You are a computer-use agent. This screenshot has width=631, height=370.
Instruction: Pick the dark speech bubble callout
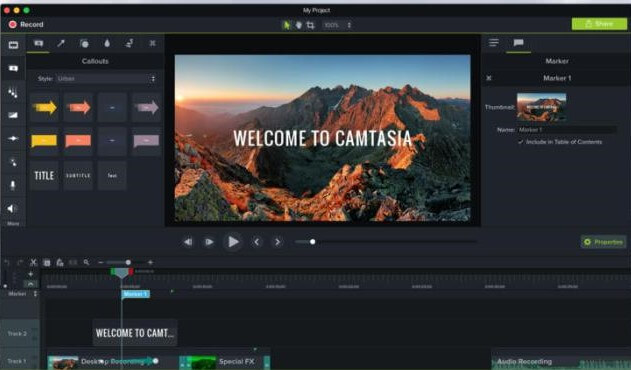112,141
